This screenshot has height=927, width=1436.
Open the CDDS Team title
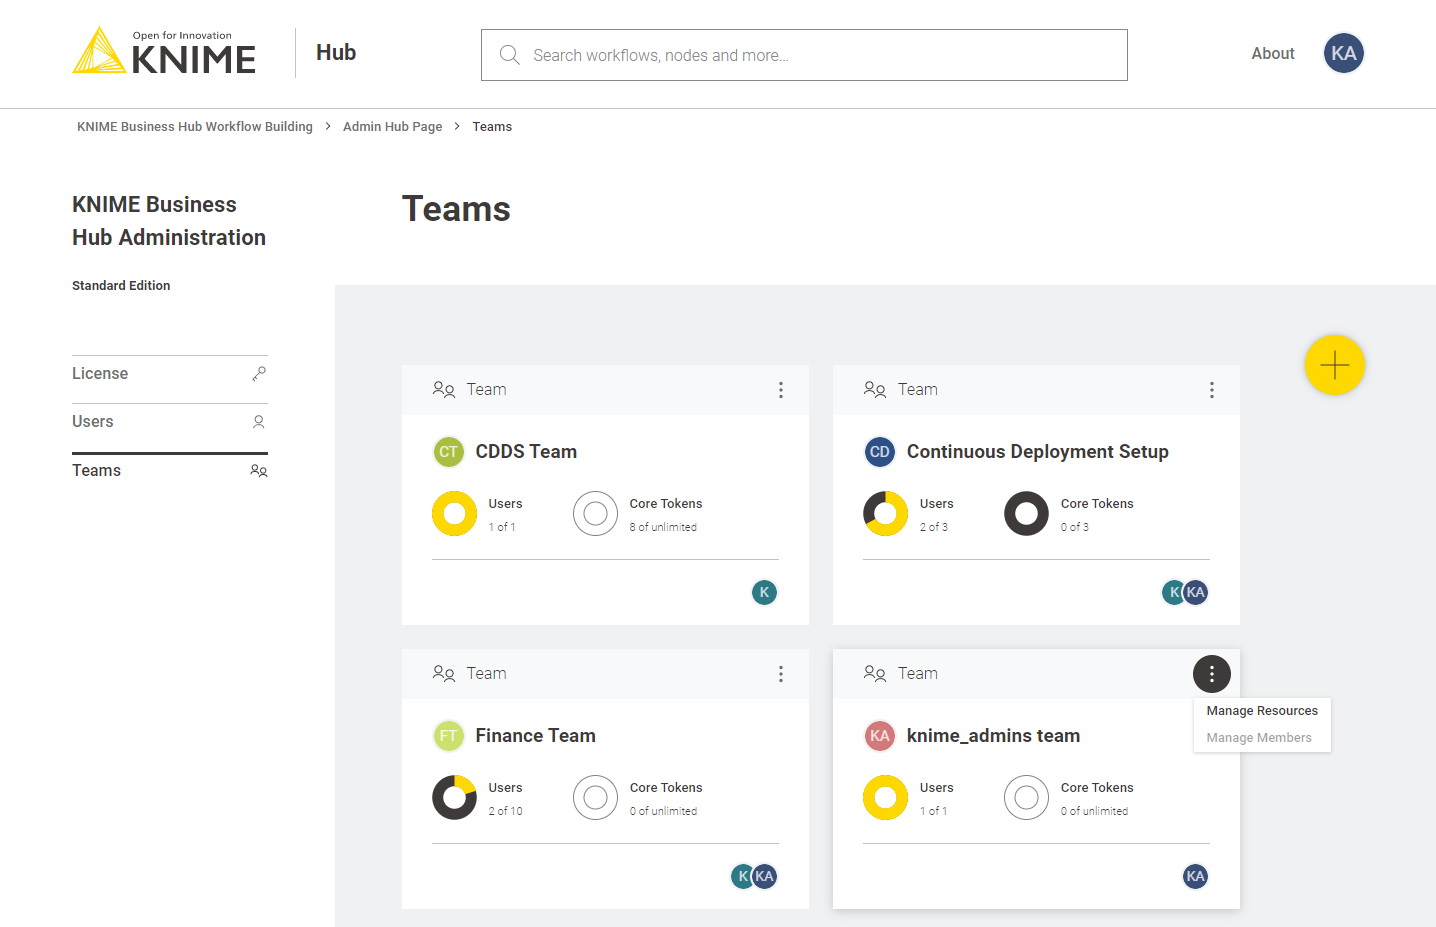[x=526, y=452]
